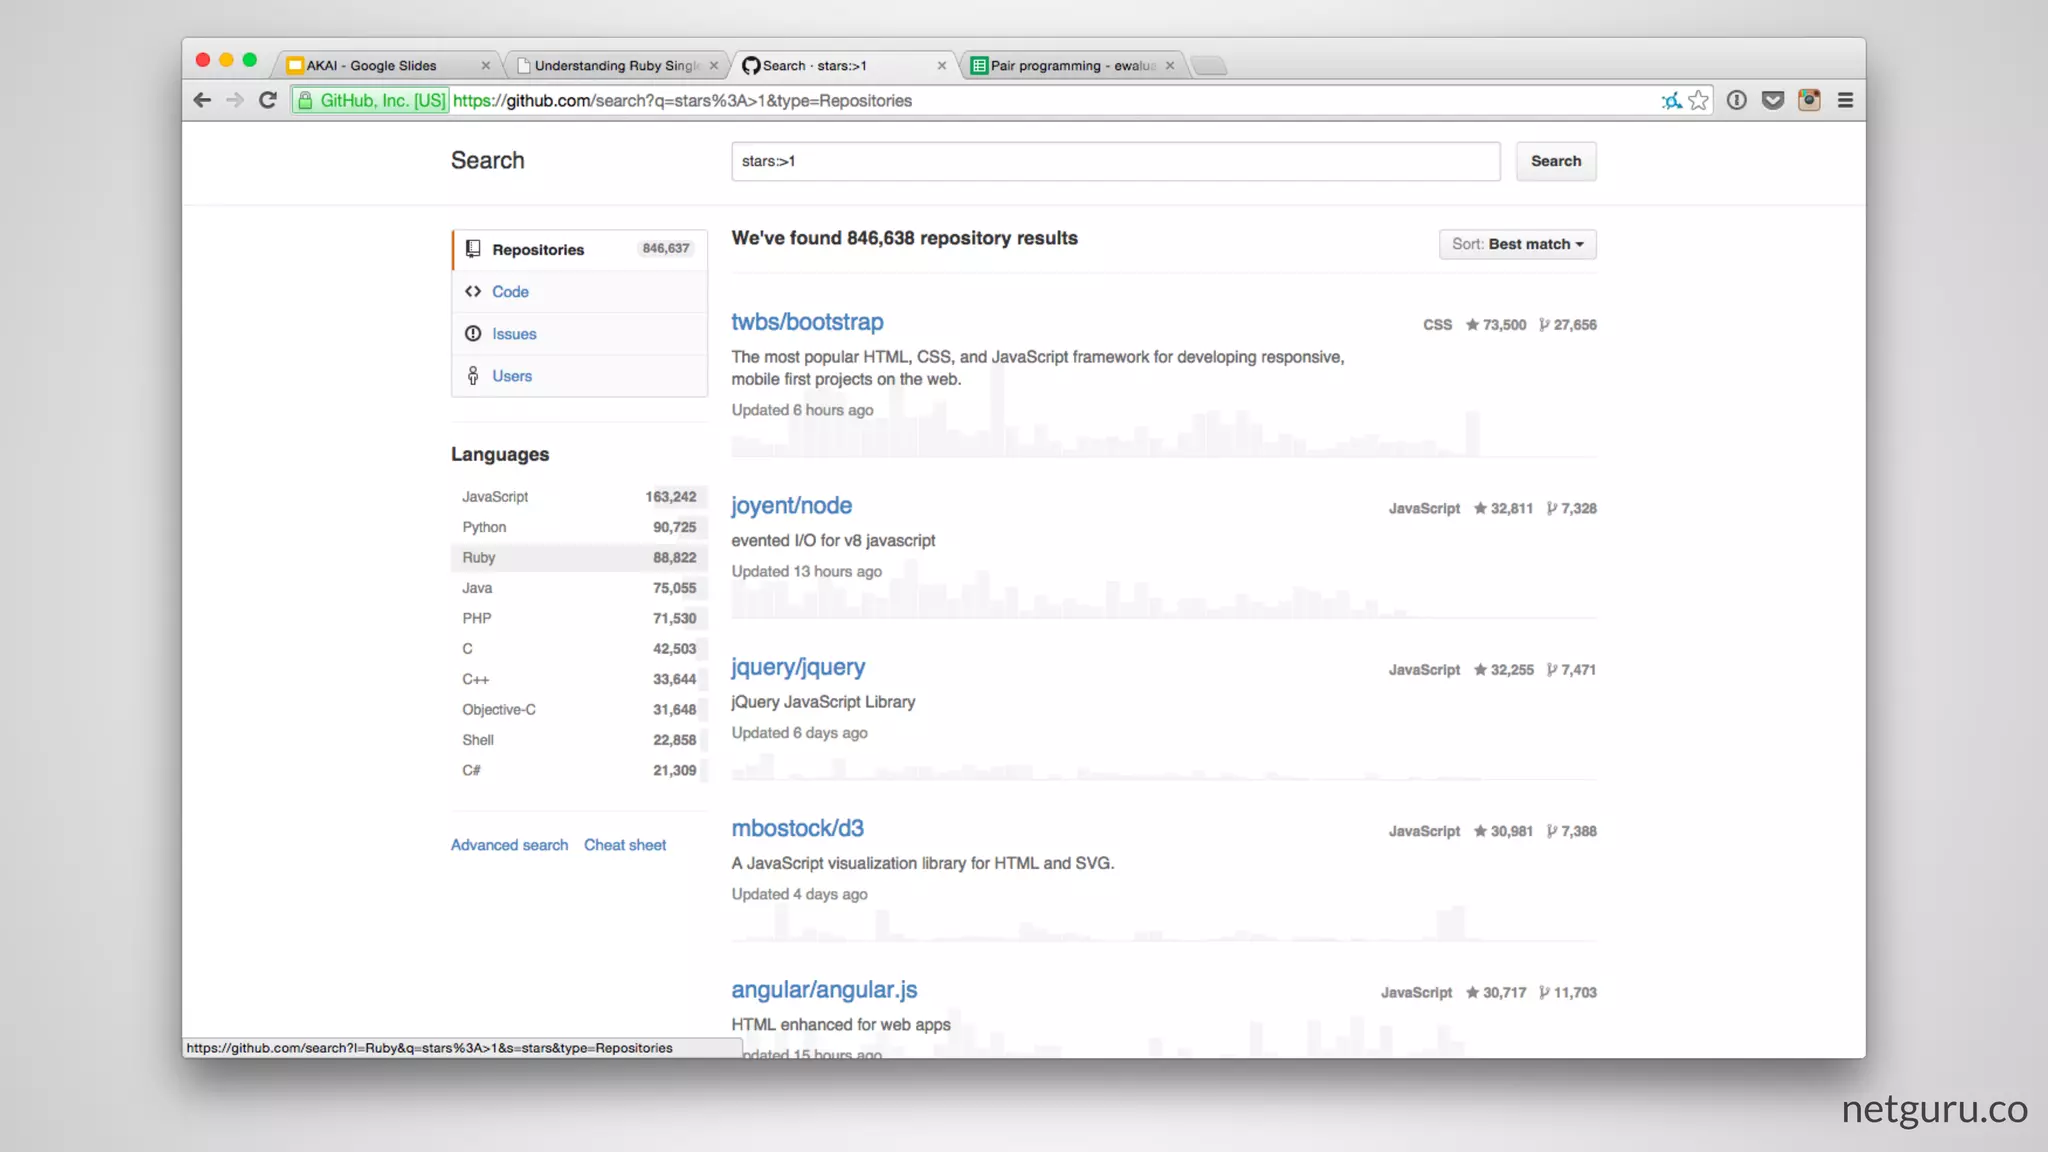Click the forks count on joyent/node
The width and height of the screenshot is (2048, 1152).
tap(1571, 508)
